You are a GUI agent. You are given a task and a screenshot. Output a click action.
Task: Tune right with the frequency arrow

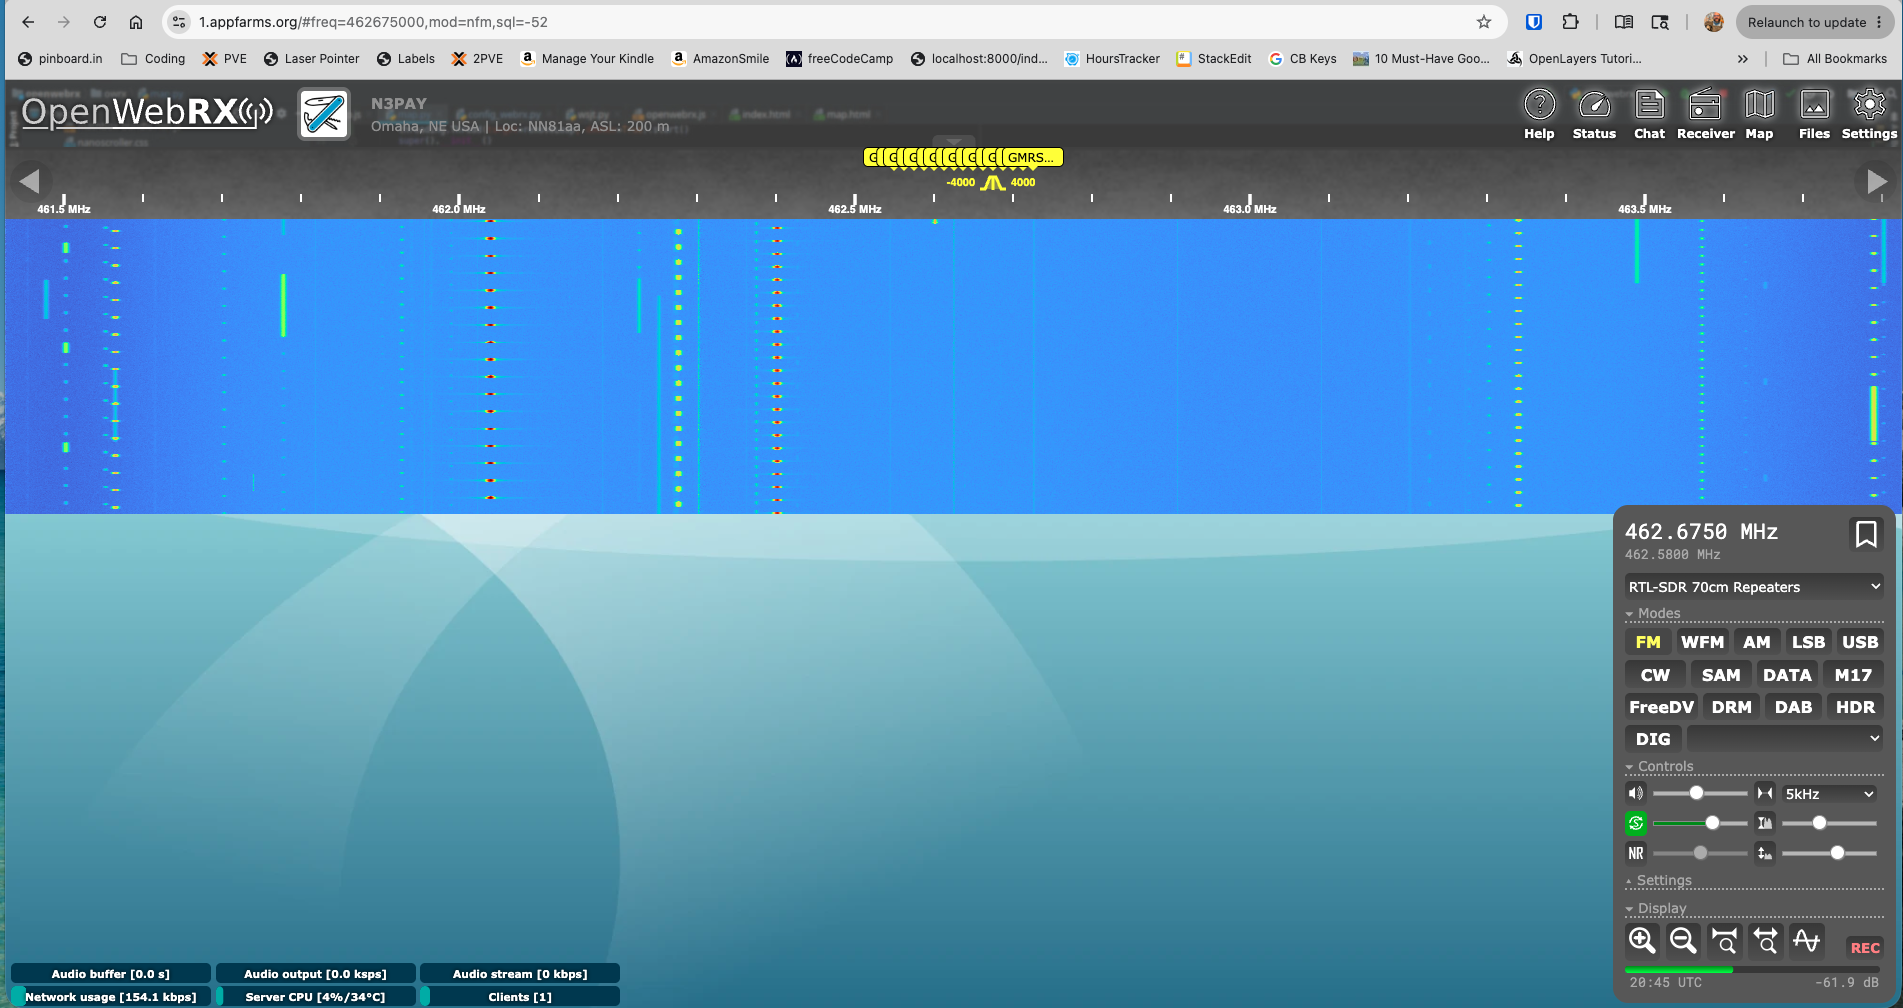point(1876,181)
